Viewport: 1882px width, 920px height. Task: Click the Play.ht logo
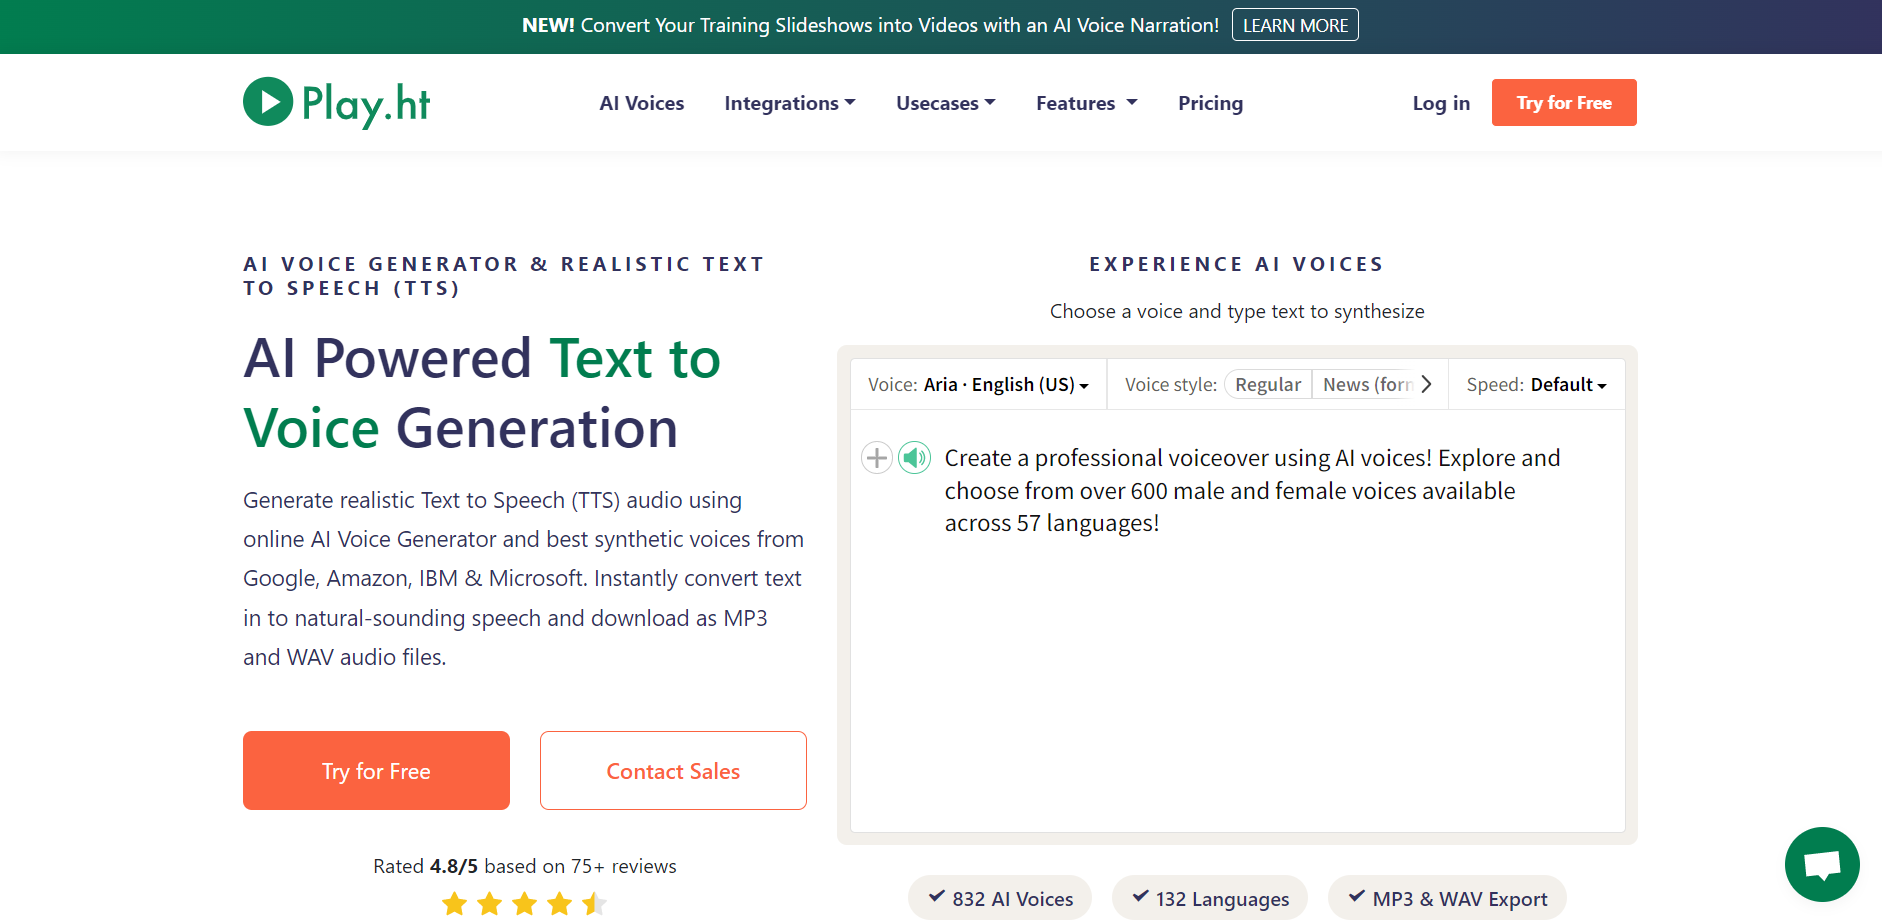tap(336, 103)
